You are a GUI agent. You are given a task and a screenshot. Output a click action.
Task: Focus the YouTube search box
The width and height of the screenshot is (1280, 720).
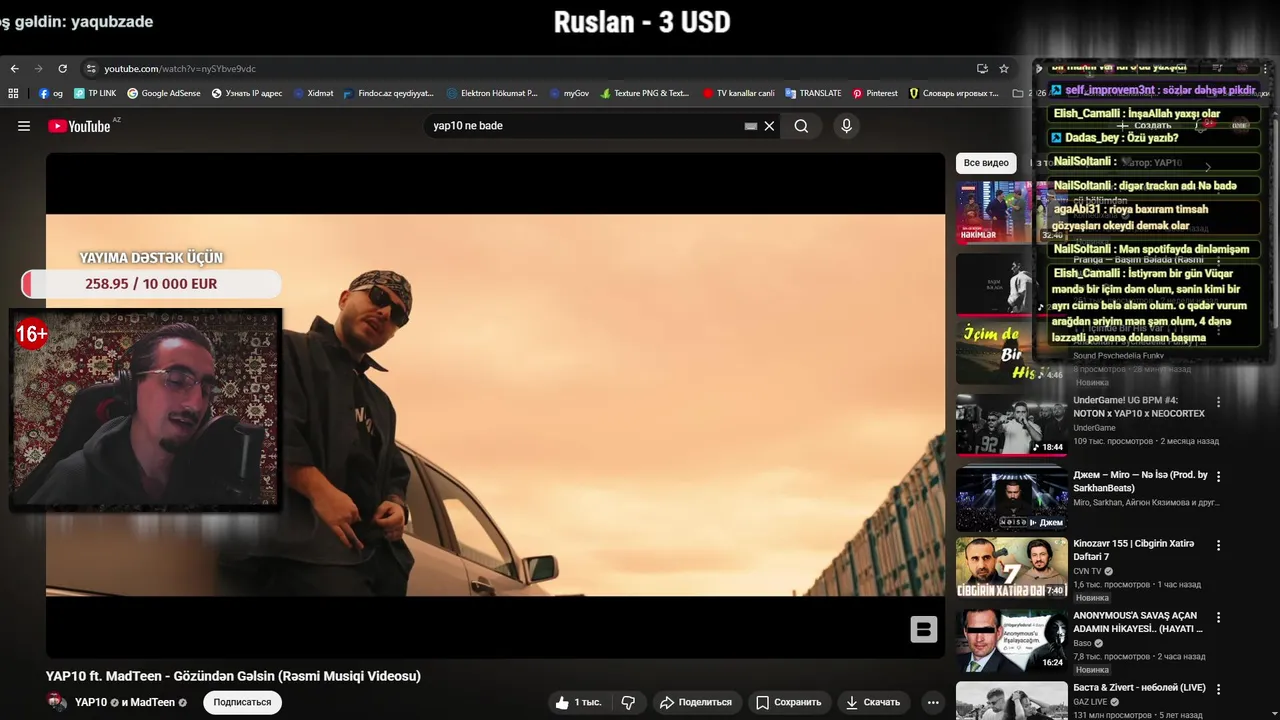click(585, 126)
